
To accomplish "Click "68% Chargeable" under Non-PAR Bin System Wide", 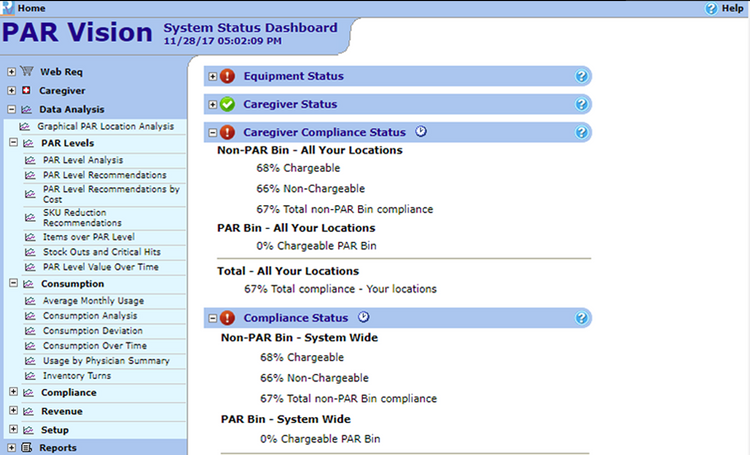I will [302, 357].
